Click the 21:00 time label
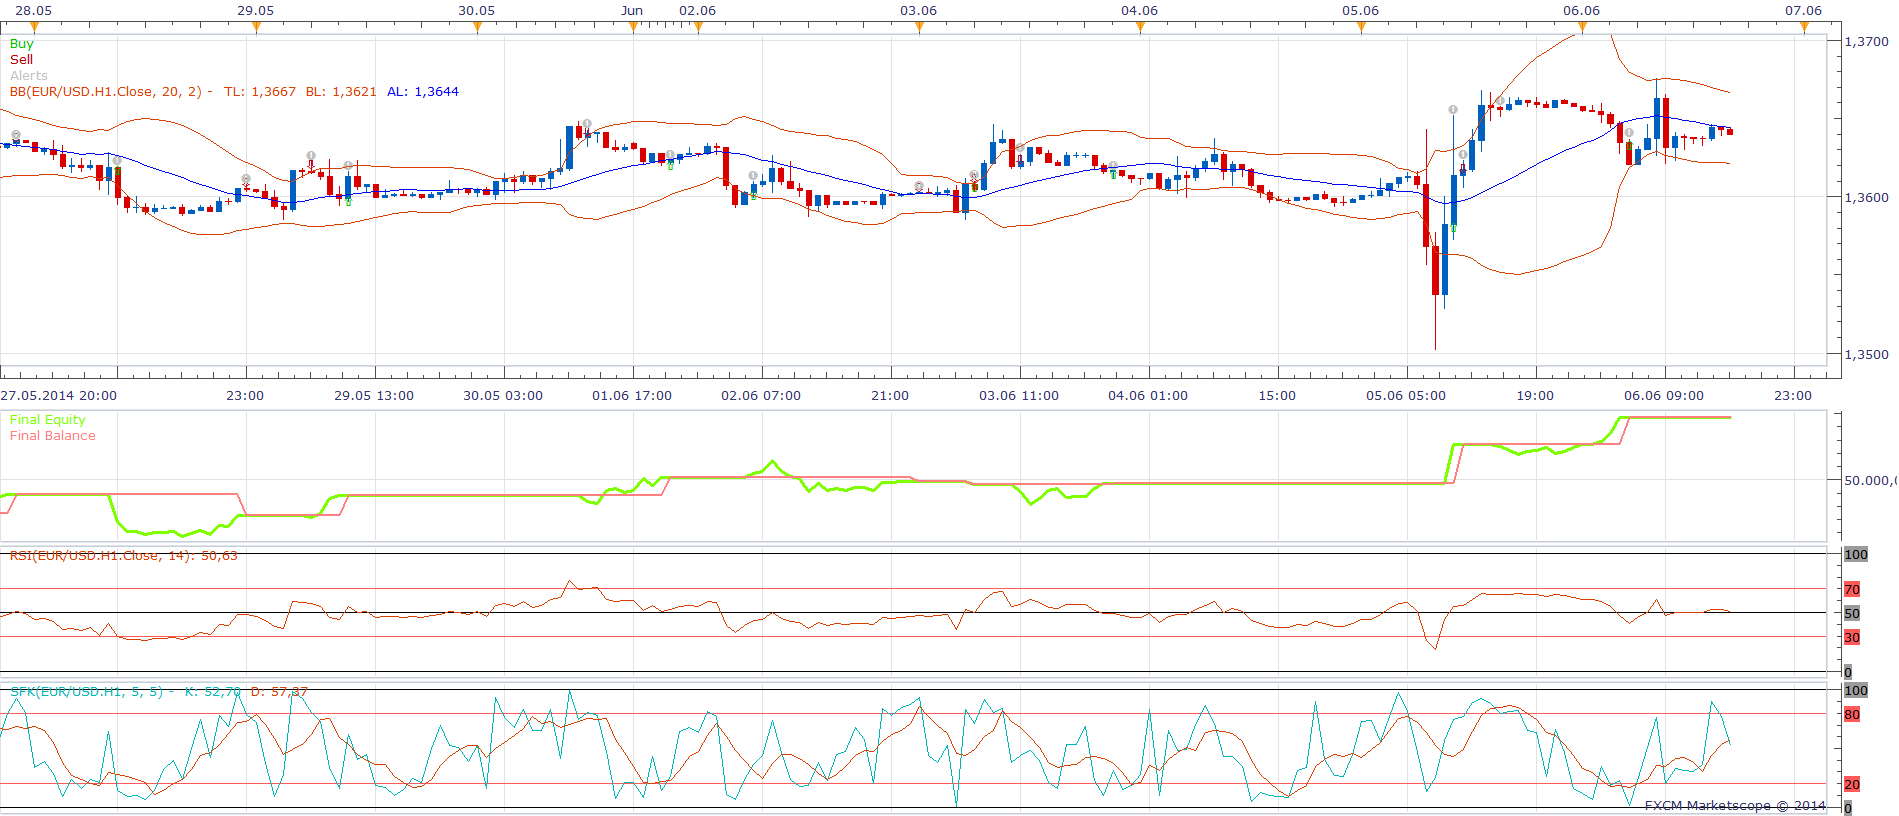The height and width of the screenshot is (816, 1899). point(890,395)
